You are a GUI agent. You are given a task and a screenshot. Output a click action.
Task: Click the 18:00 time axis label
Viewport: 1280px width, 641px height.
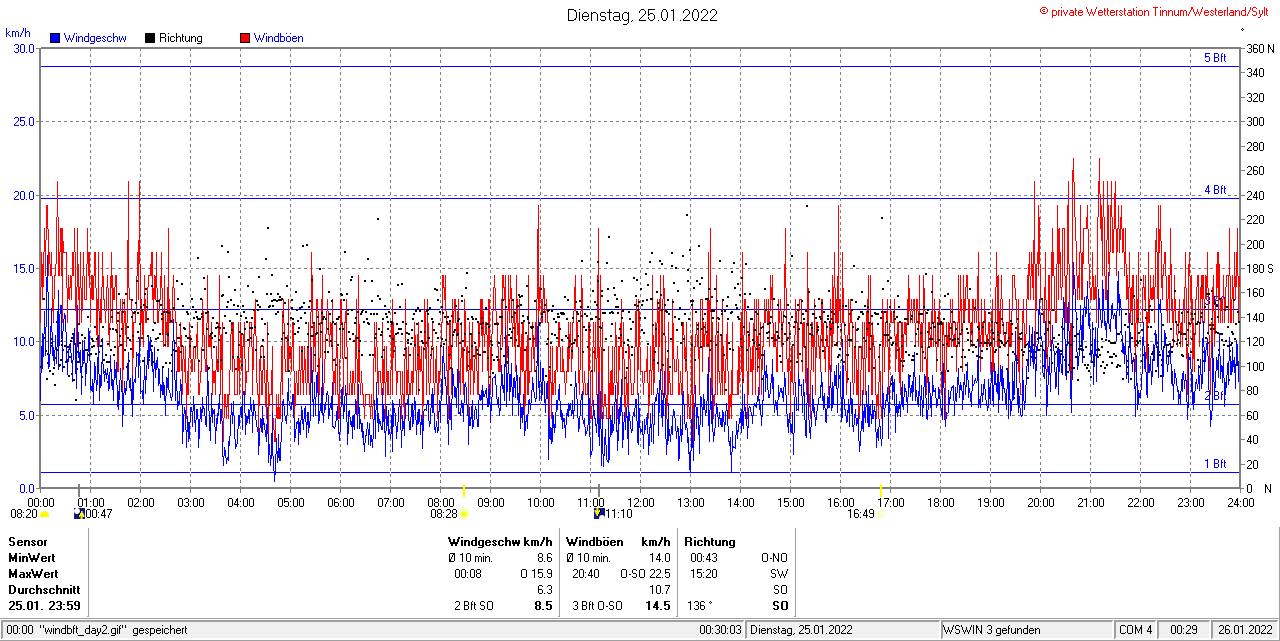coord(941,503)
